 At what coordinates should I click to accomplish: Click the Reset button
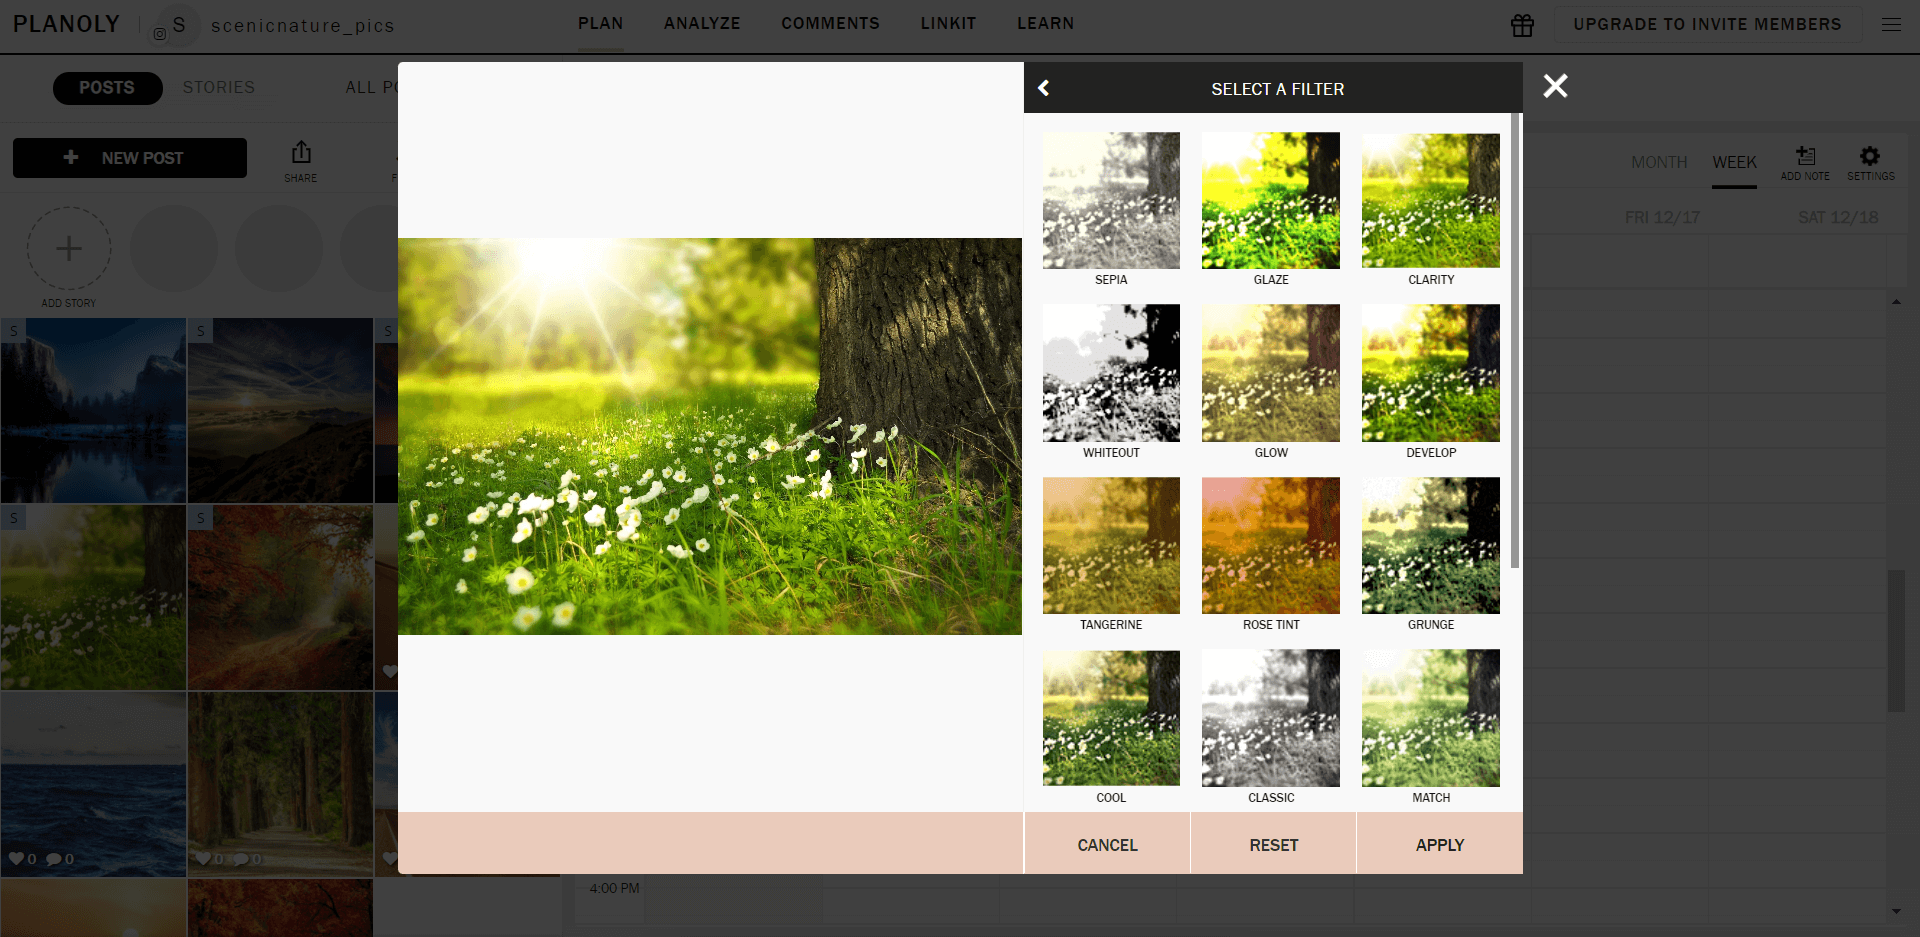(1274, 845)
